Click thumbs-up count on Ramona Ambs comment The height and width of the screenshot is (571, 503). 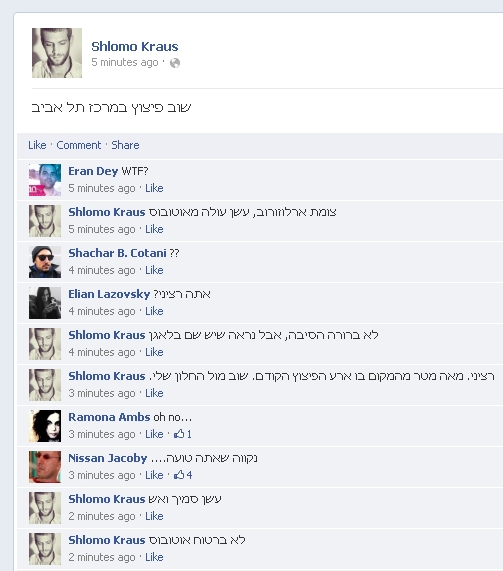click(183, 434)
